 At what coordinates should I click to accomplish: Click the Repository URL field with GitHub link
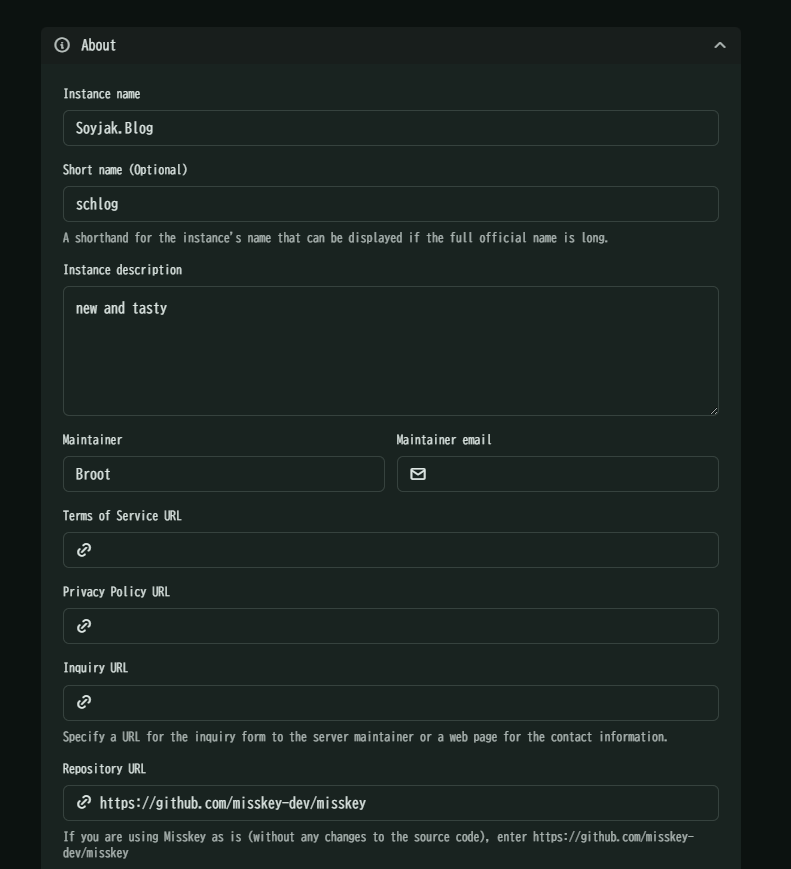(x=391, y=802)
